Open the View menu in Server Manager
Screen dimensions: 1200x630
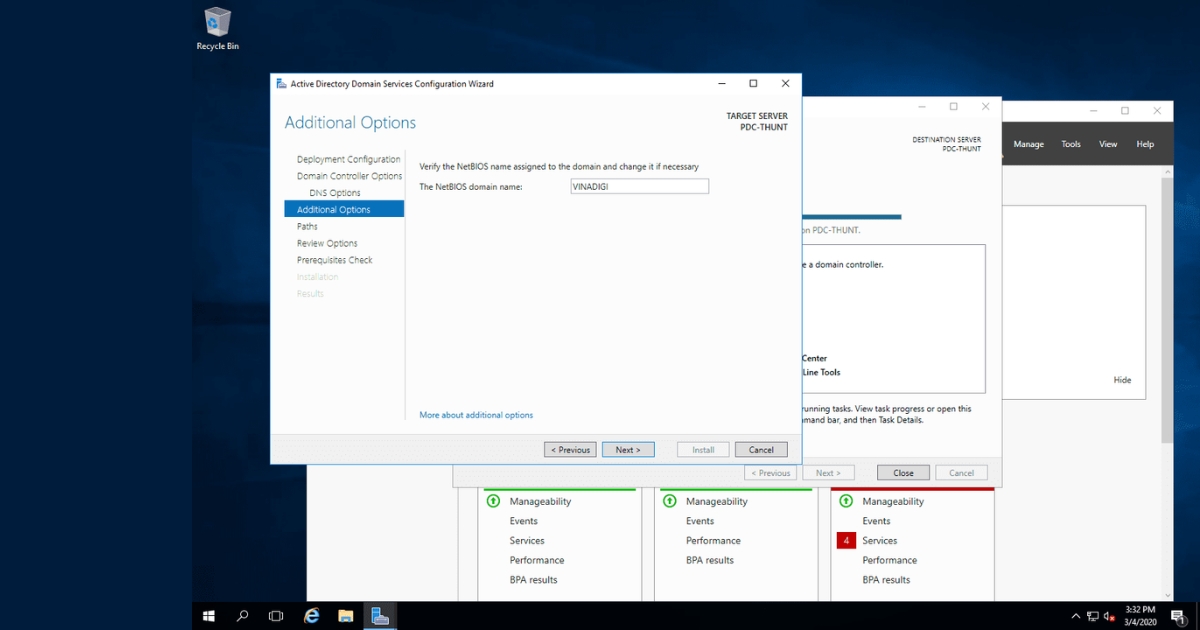coord(1107,143)
